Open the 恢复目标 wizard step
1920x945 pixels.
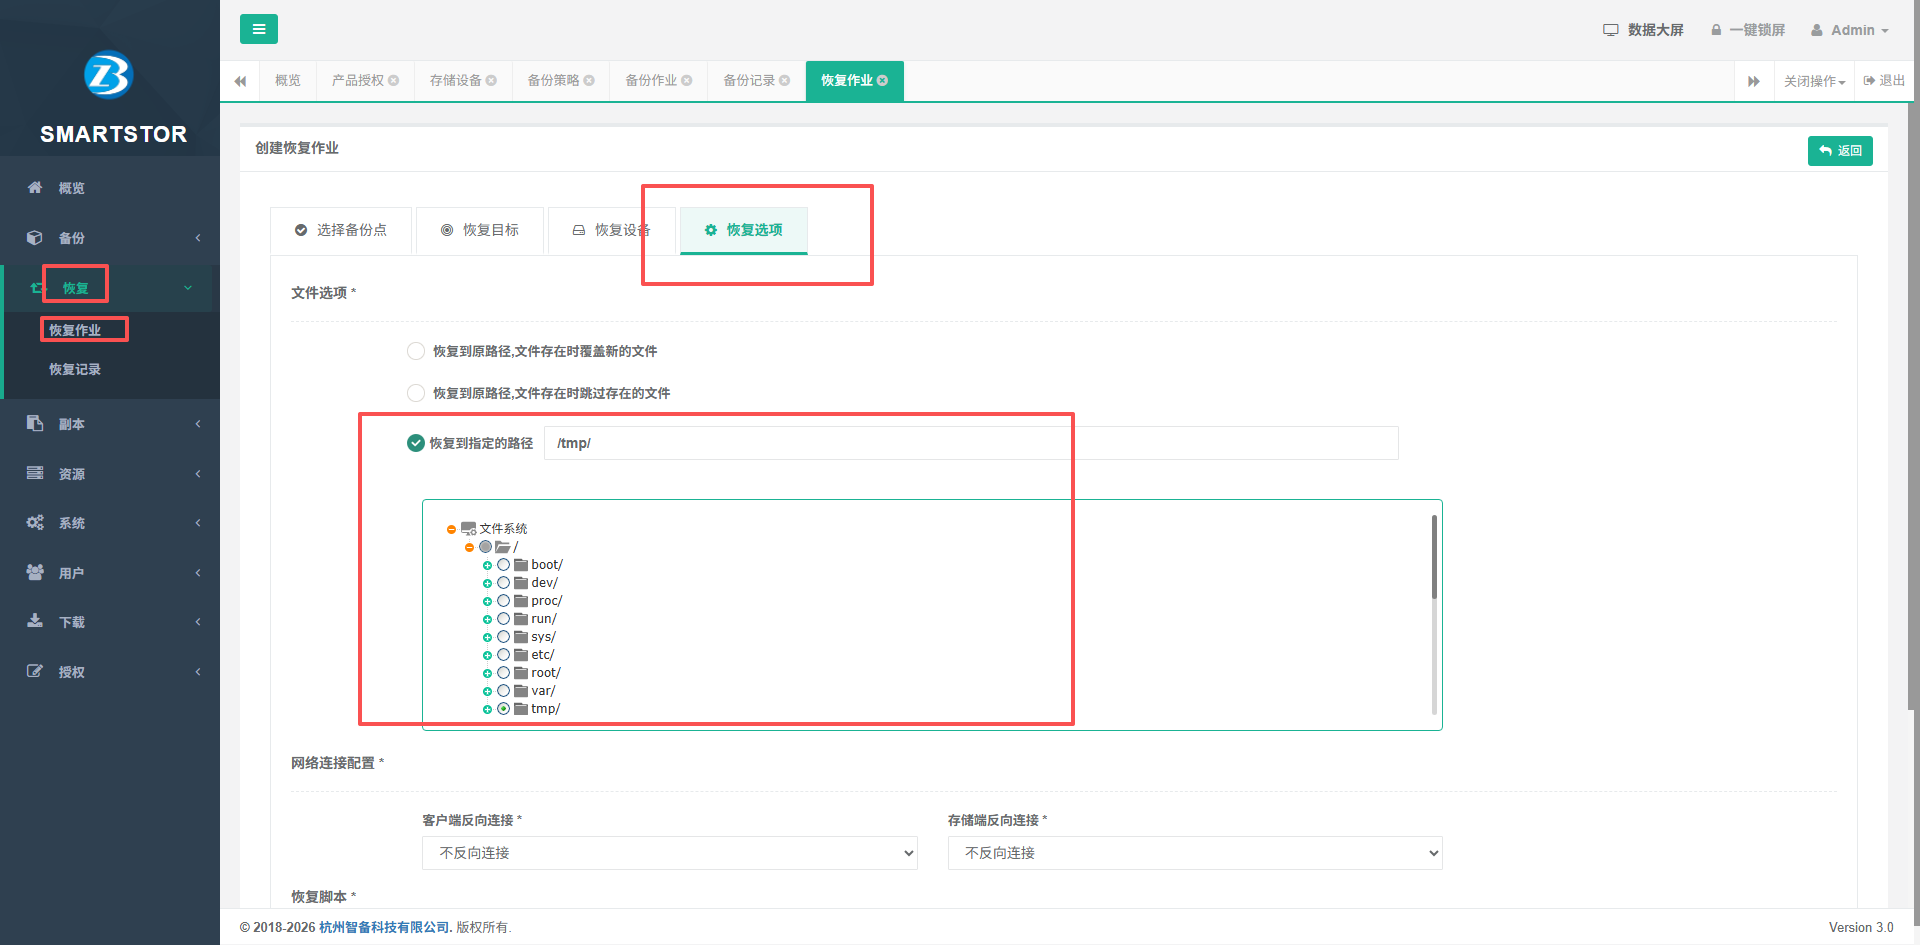pos(480,230)
